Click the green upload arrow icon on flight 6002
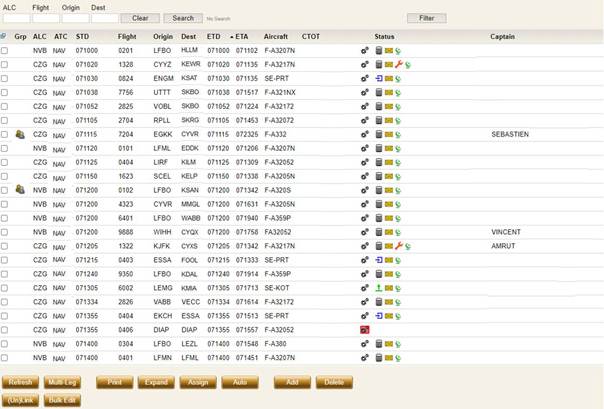Image resolution: width=604 pixels, height=409 pixels. click(379, 288)
